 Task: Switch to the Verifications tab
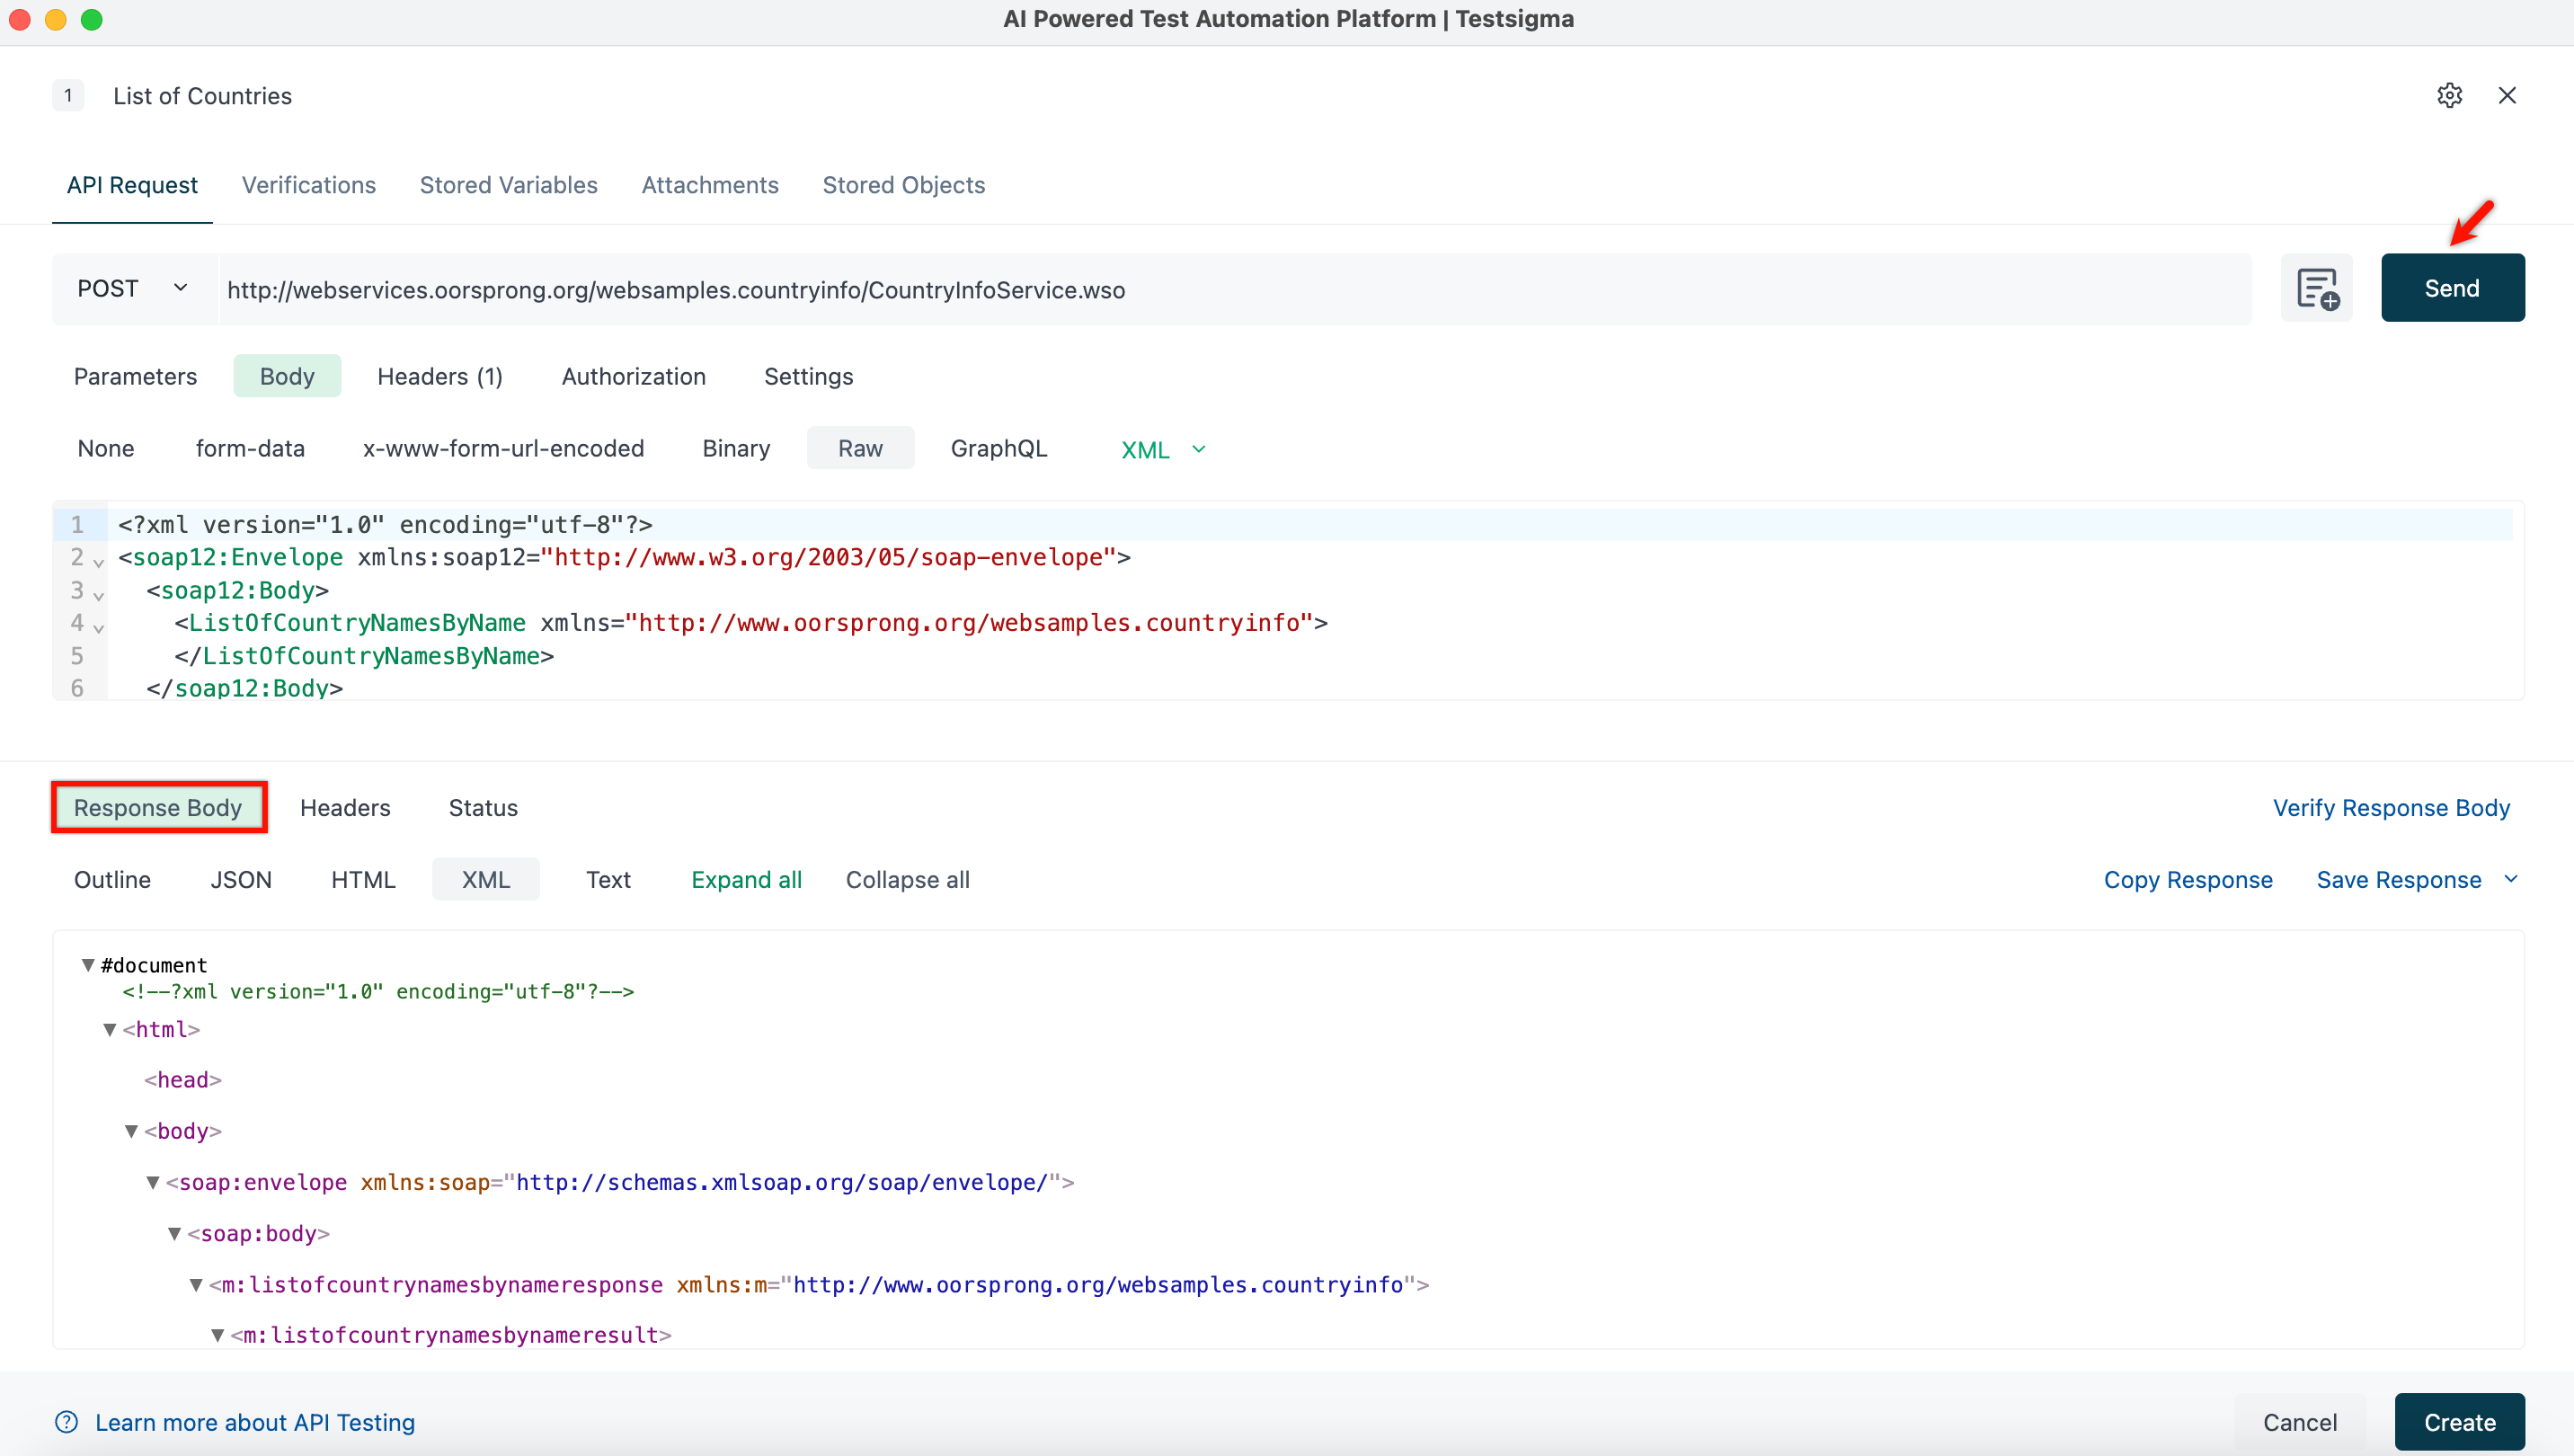pyautogui.click(x=308, y=185)
